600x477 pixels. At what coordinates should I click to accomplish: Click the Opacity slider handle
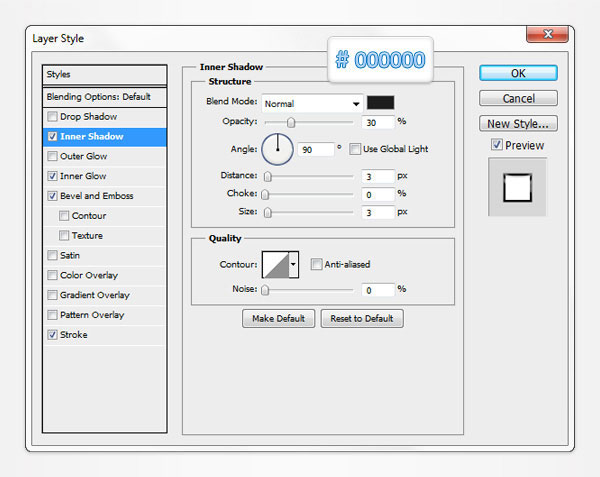coord(291,122)
